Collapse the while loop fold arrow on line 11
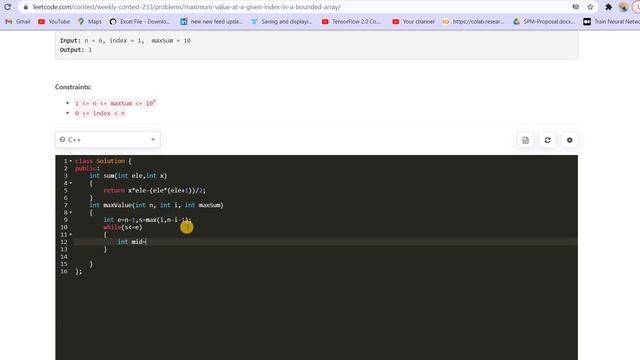This screenshot has height=360, width=640. pos(71,234)
